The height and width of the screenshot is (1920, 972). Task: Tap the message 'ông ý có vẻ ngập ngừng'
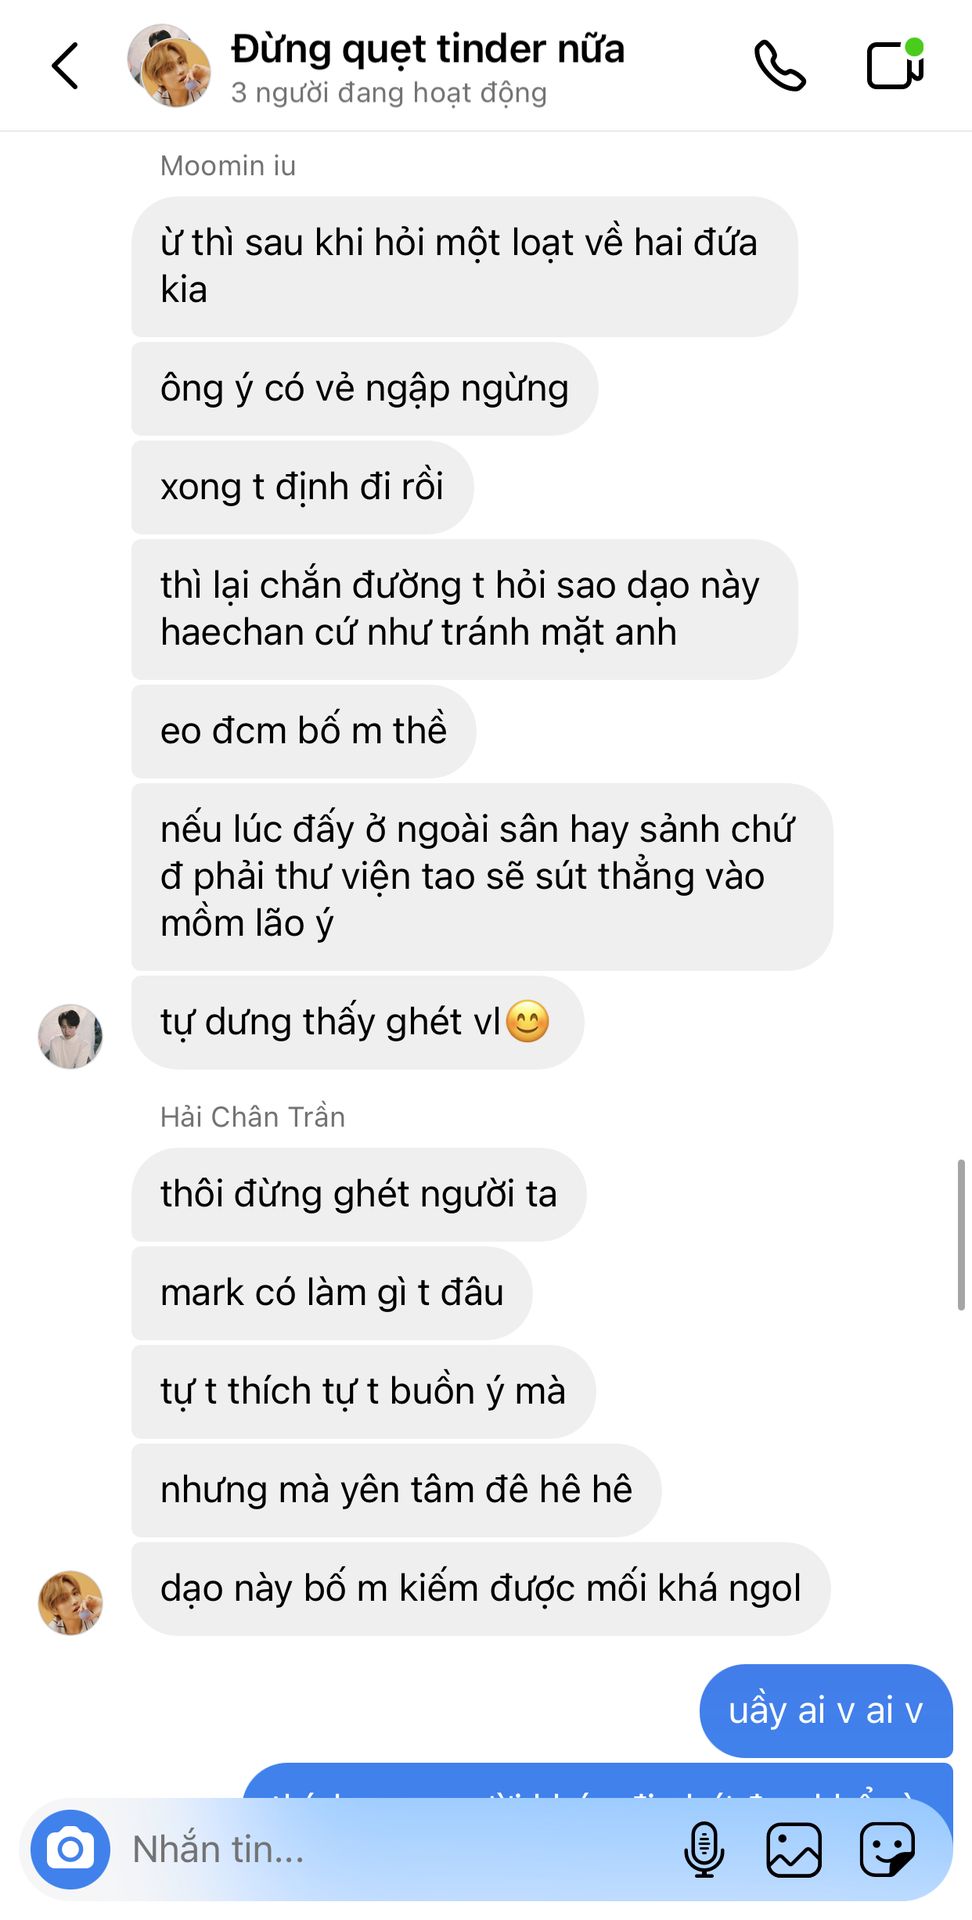(365, 388)
